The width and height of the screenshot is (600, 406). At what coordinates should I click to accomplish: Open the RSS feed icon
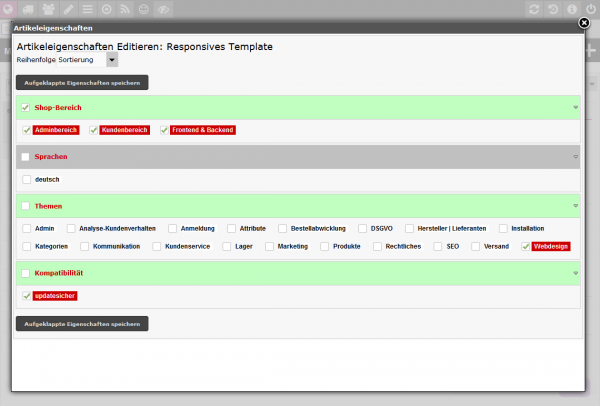coord(125,9)
